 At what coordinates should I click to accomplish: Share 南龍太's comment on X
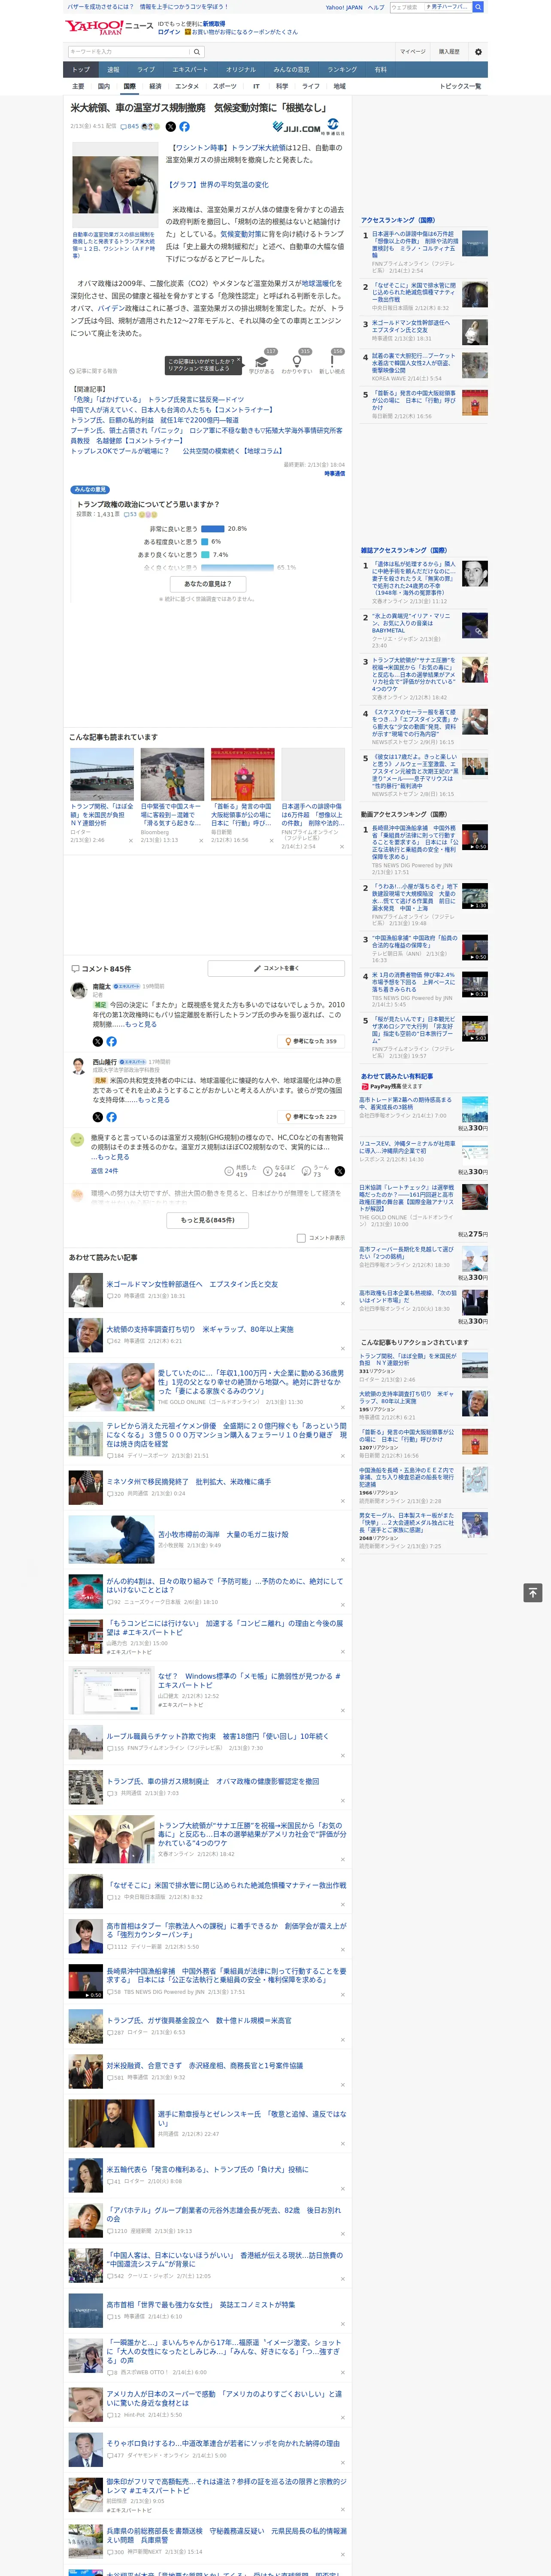98,1041
